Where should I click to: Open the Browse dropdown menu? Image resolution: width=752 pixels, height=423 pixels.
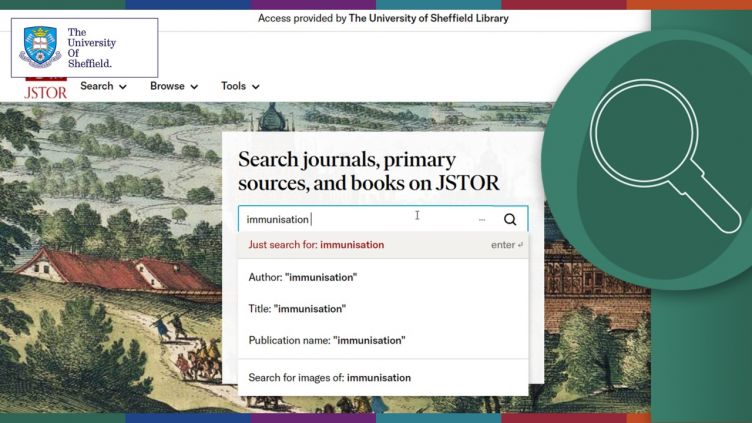pos(174,86)
